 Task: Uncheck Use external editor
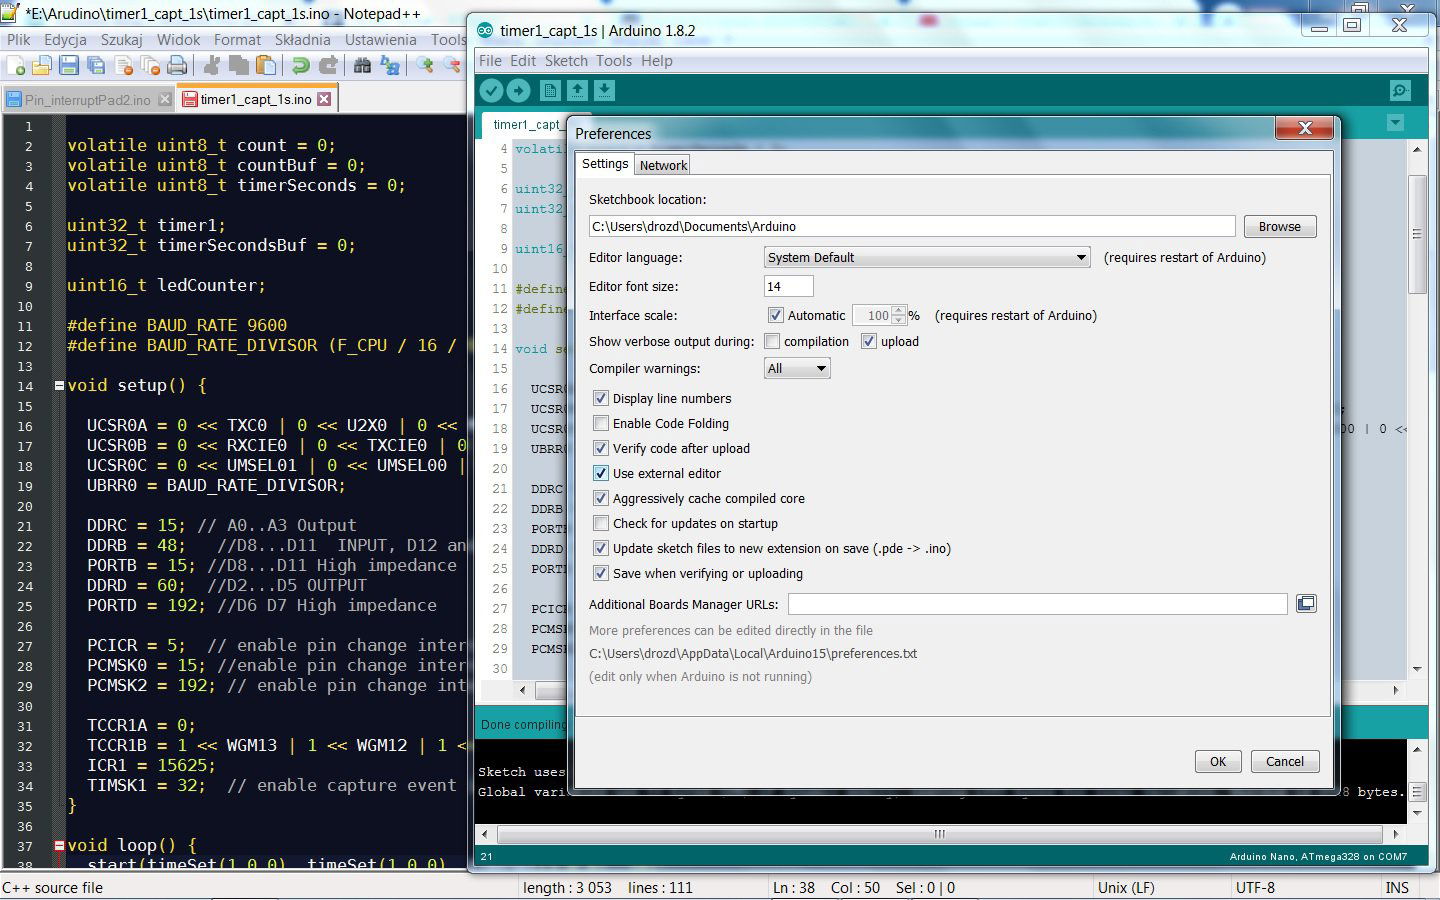601,473
